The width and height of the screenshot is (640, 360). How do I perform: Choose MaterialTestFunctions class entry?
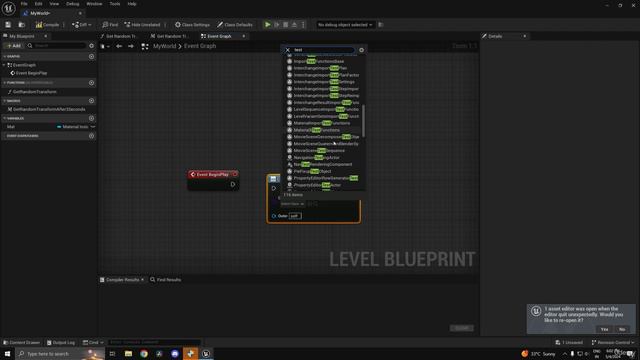coord(316,130)
